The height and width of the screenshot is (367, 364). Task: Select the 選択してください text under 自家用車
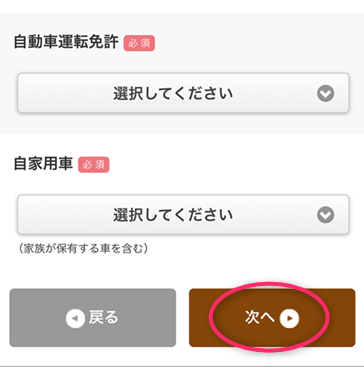173,215
